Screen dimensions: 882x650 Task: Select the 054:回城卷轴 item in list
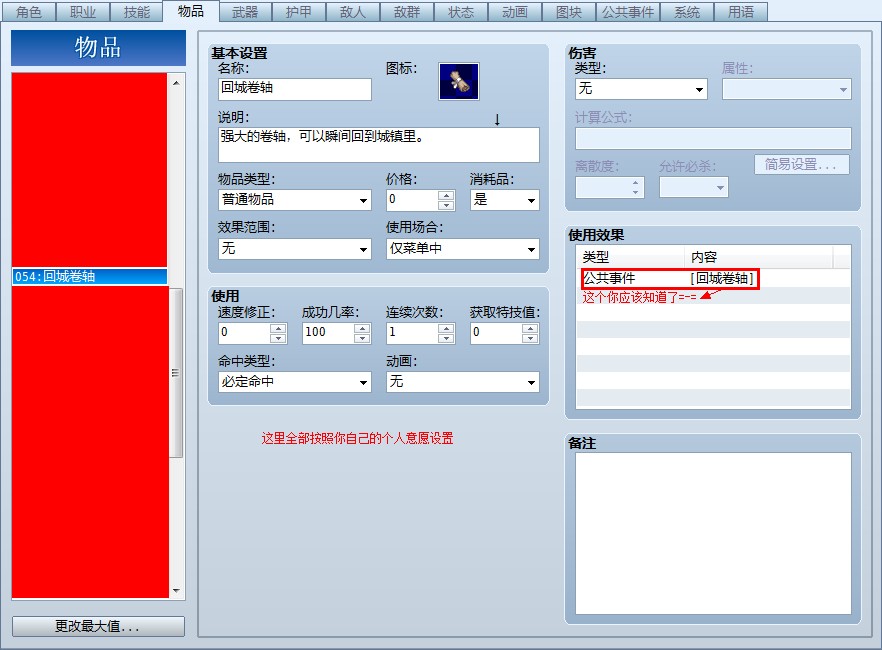pos(90,277)
